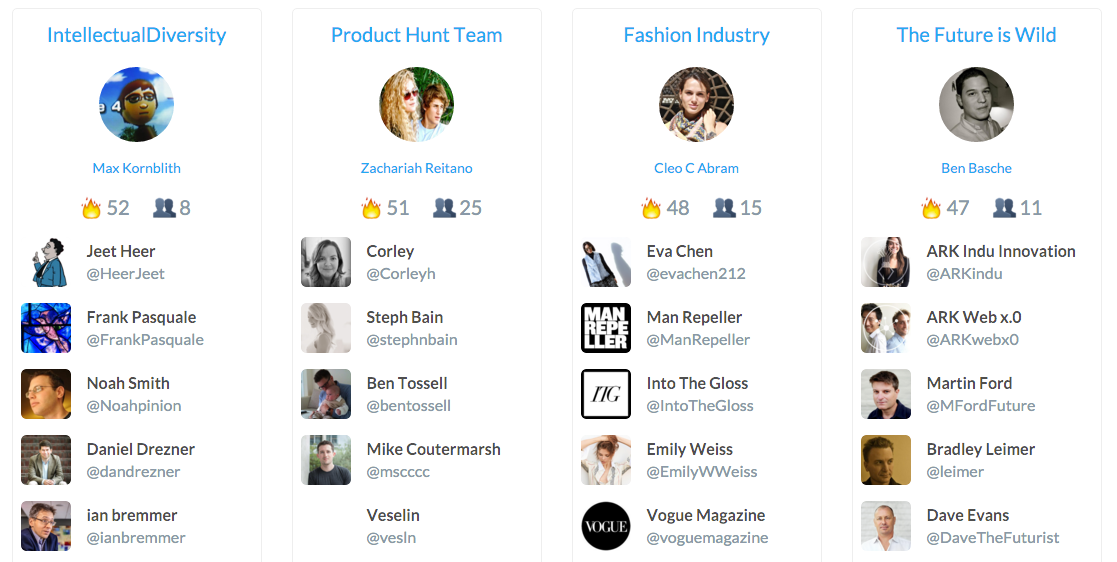1117x562 pixels.
Task: Select the @DaveTheFuturist handle
Action: pos(993,538)
